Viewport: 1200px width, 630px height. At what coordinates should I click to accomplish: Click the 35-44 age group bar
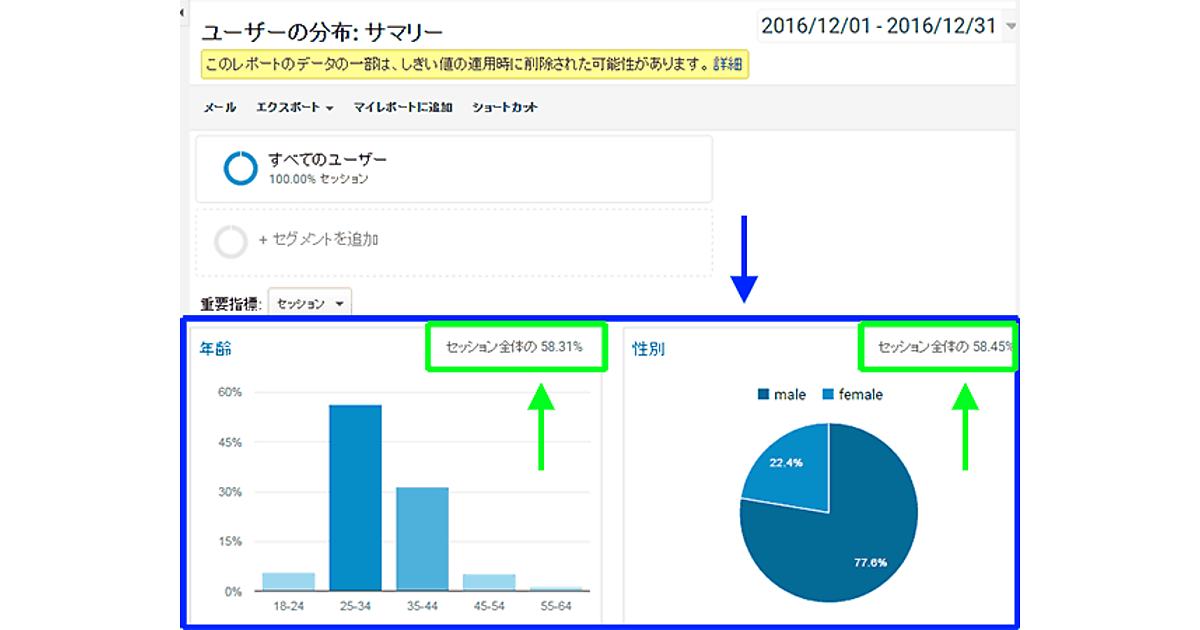pos(422,538)
